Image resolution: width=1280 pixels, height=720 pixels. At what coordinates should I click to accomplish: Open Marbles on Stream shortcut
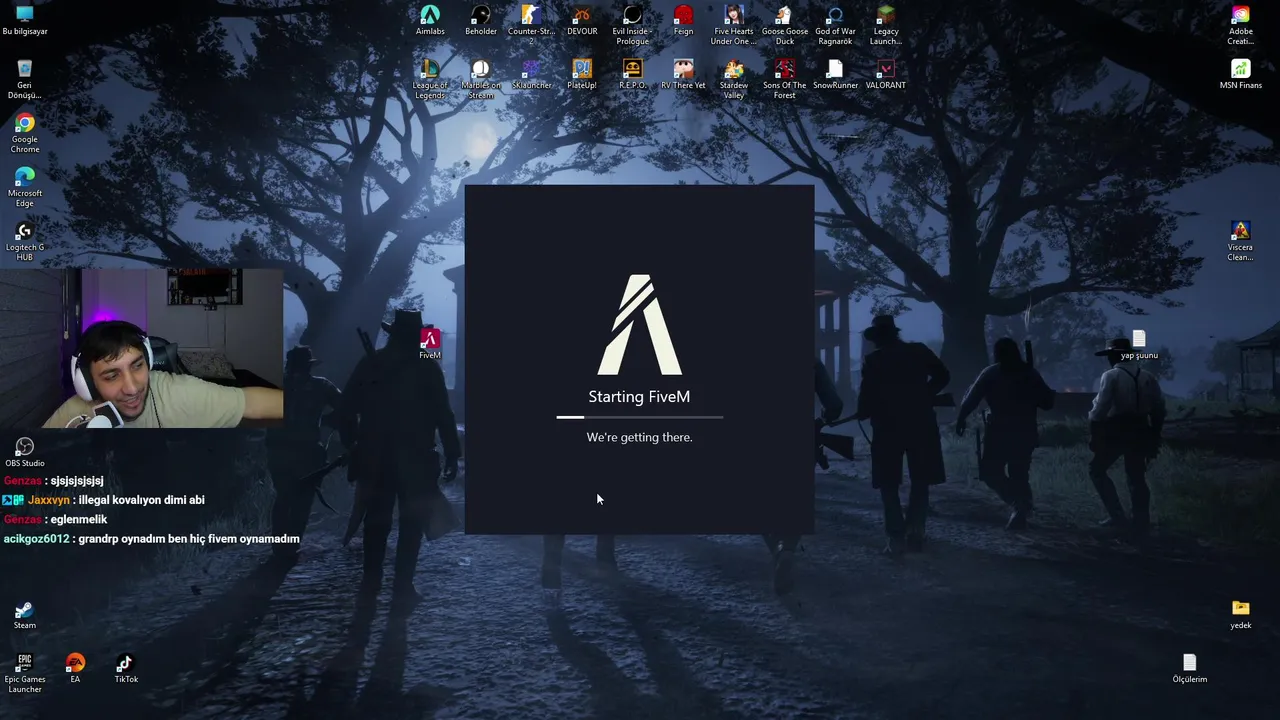(x=481, y=79)
